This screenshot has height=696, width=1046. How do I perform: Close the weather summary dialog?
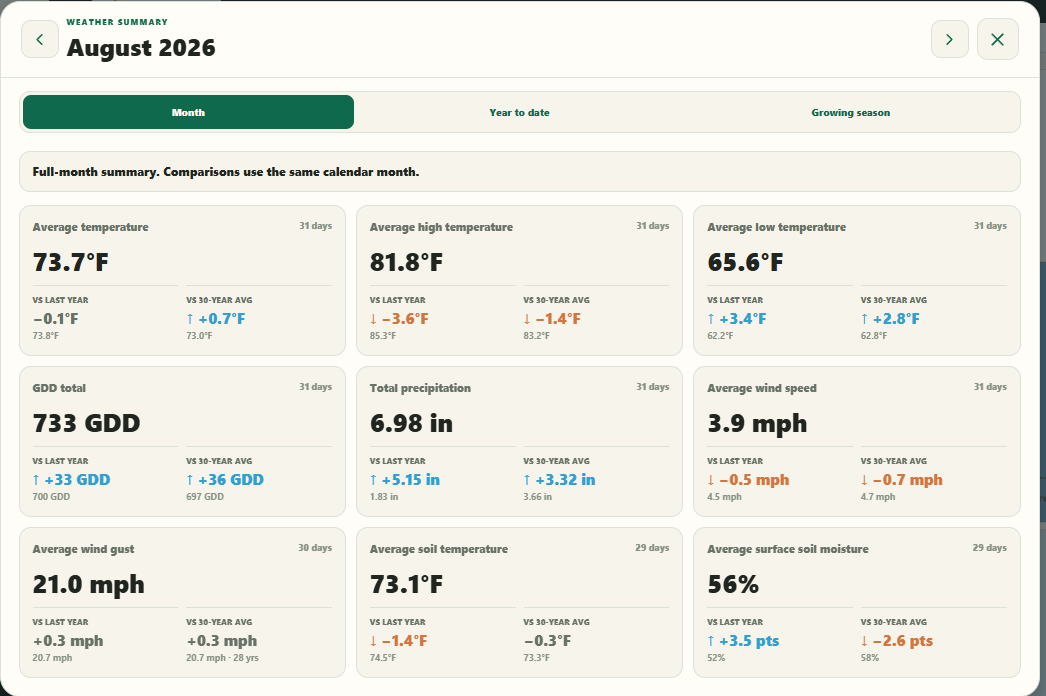pyautogui.click(x=997, y=39)
